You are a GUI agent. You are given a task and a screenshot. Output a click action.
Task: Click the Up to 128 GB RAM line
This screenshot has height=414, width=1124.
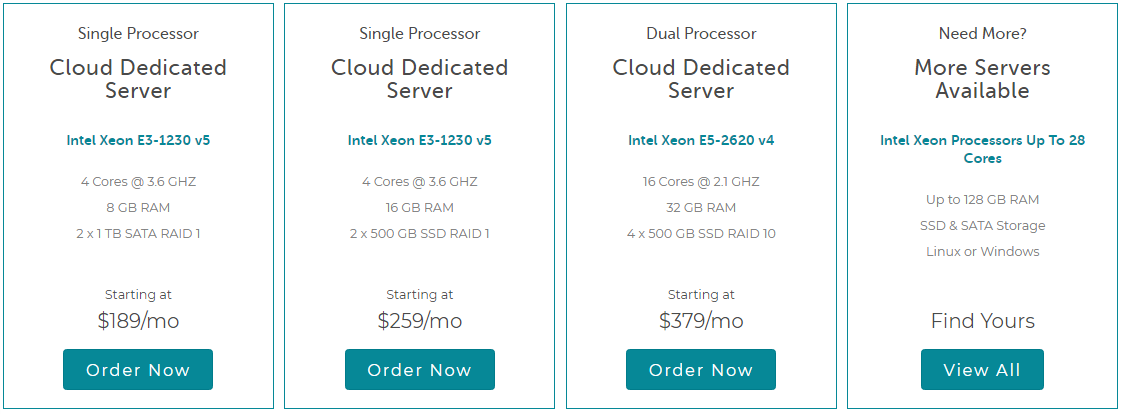(x=982, y=199)
